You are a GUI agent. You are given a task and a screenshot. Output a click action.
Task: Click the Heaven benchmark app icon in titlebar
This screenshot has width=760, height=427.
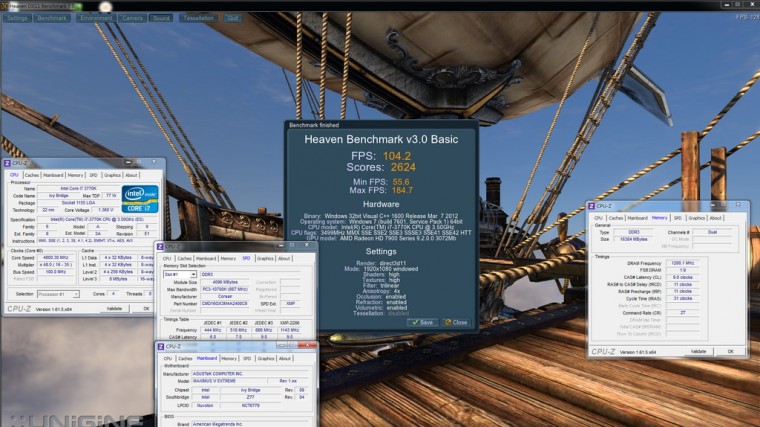point(4,6)
